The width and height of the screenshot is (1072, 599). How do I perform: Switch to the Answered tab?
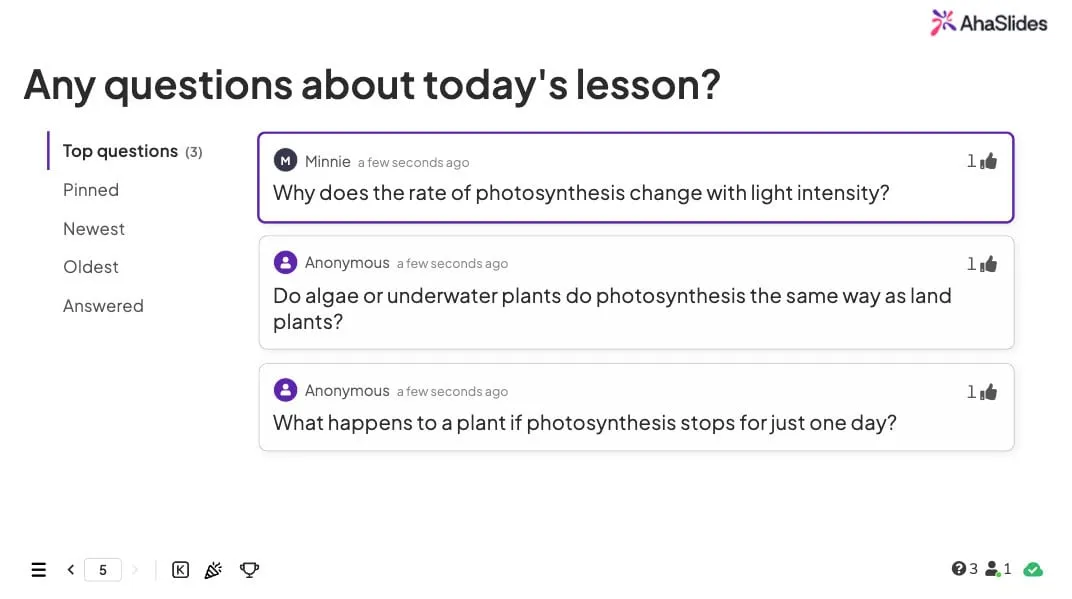pos(103,306)
